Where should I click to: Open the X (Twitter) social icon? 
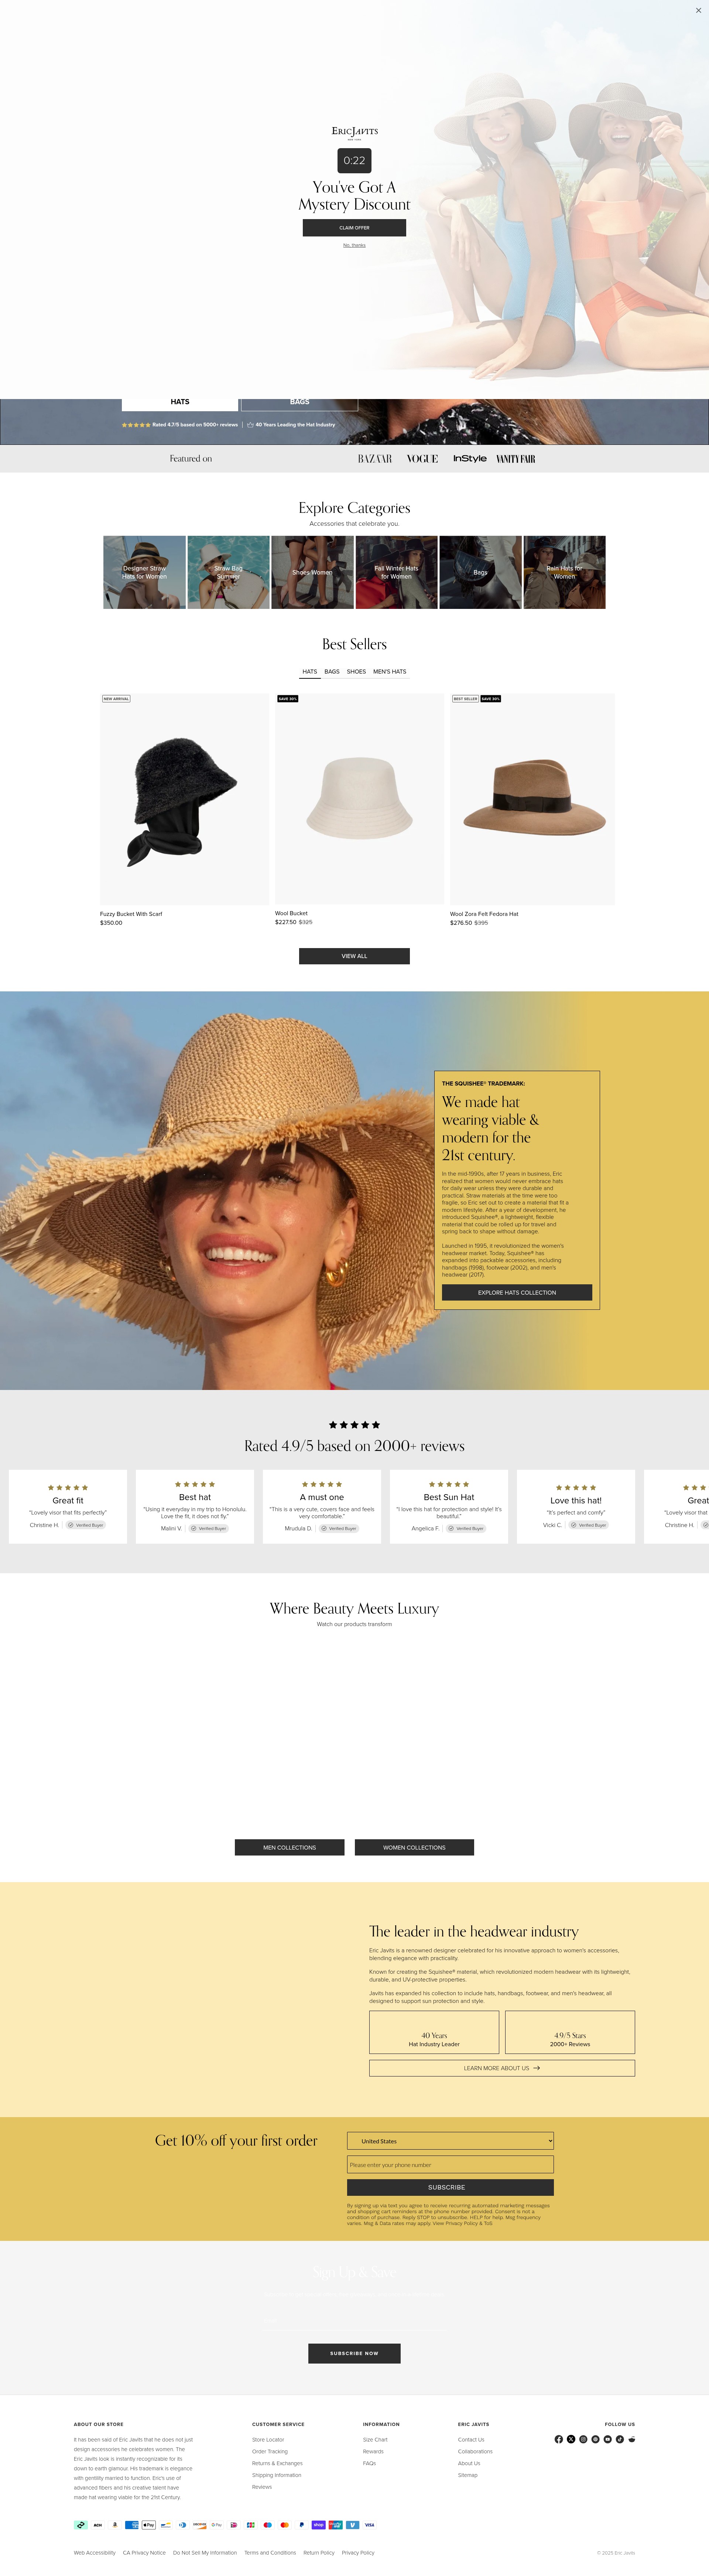pos(571,2439)
